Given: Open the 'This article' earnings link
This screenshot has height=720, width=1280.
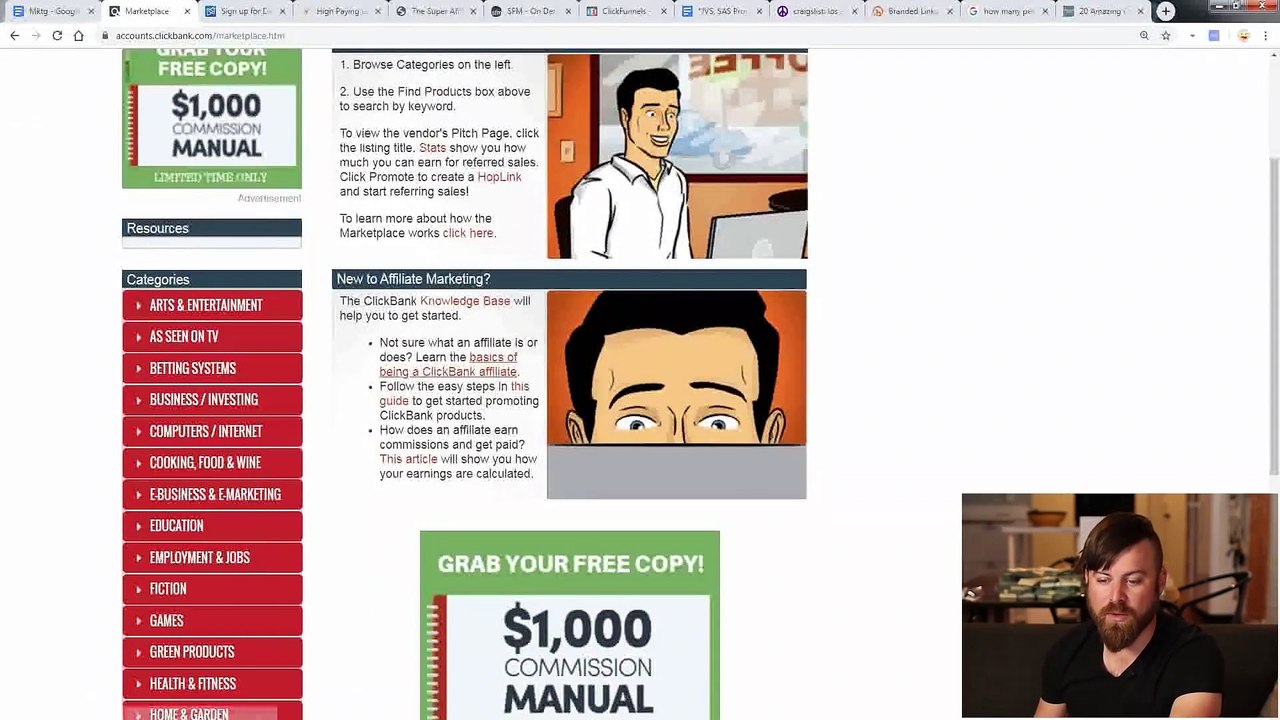Looking at the screenshot, I should [x=408, y=459].
